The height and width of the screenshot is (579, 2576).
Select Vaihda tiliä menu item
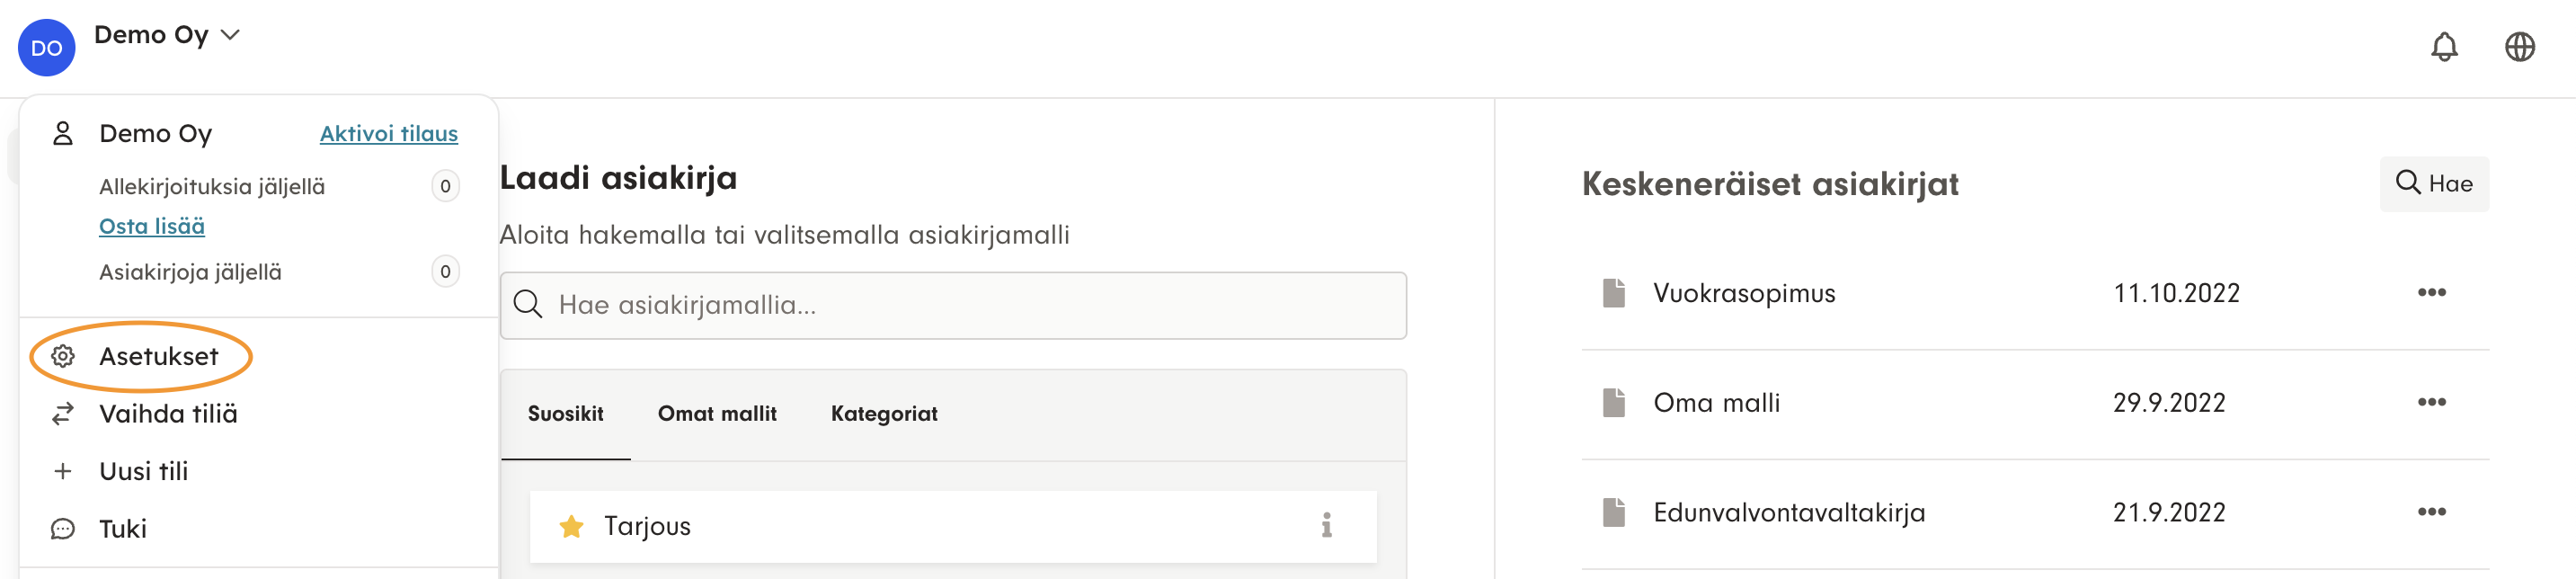pyautogui.click(x=168, y=414)
